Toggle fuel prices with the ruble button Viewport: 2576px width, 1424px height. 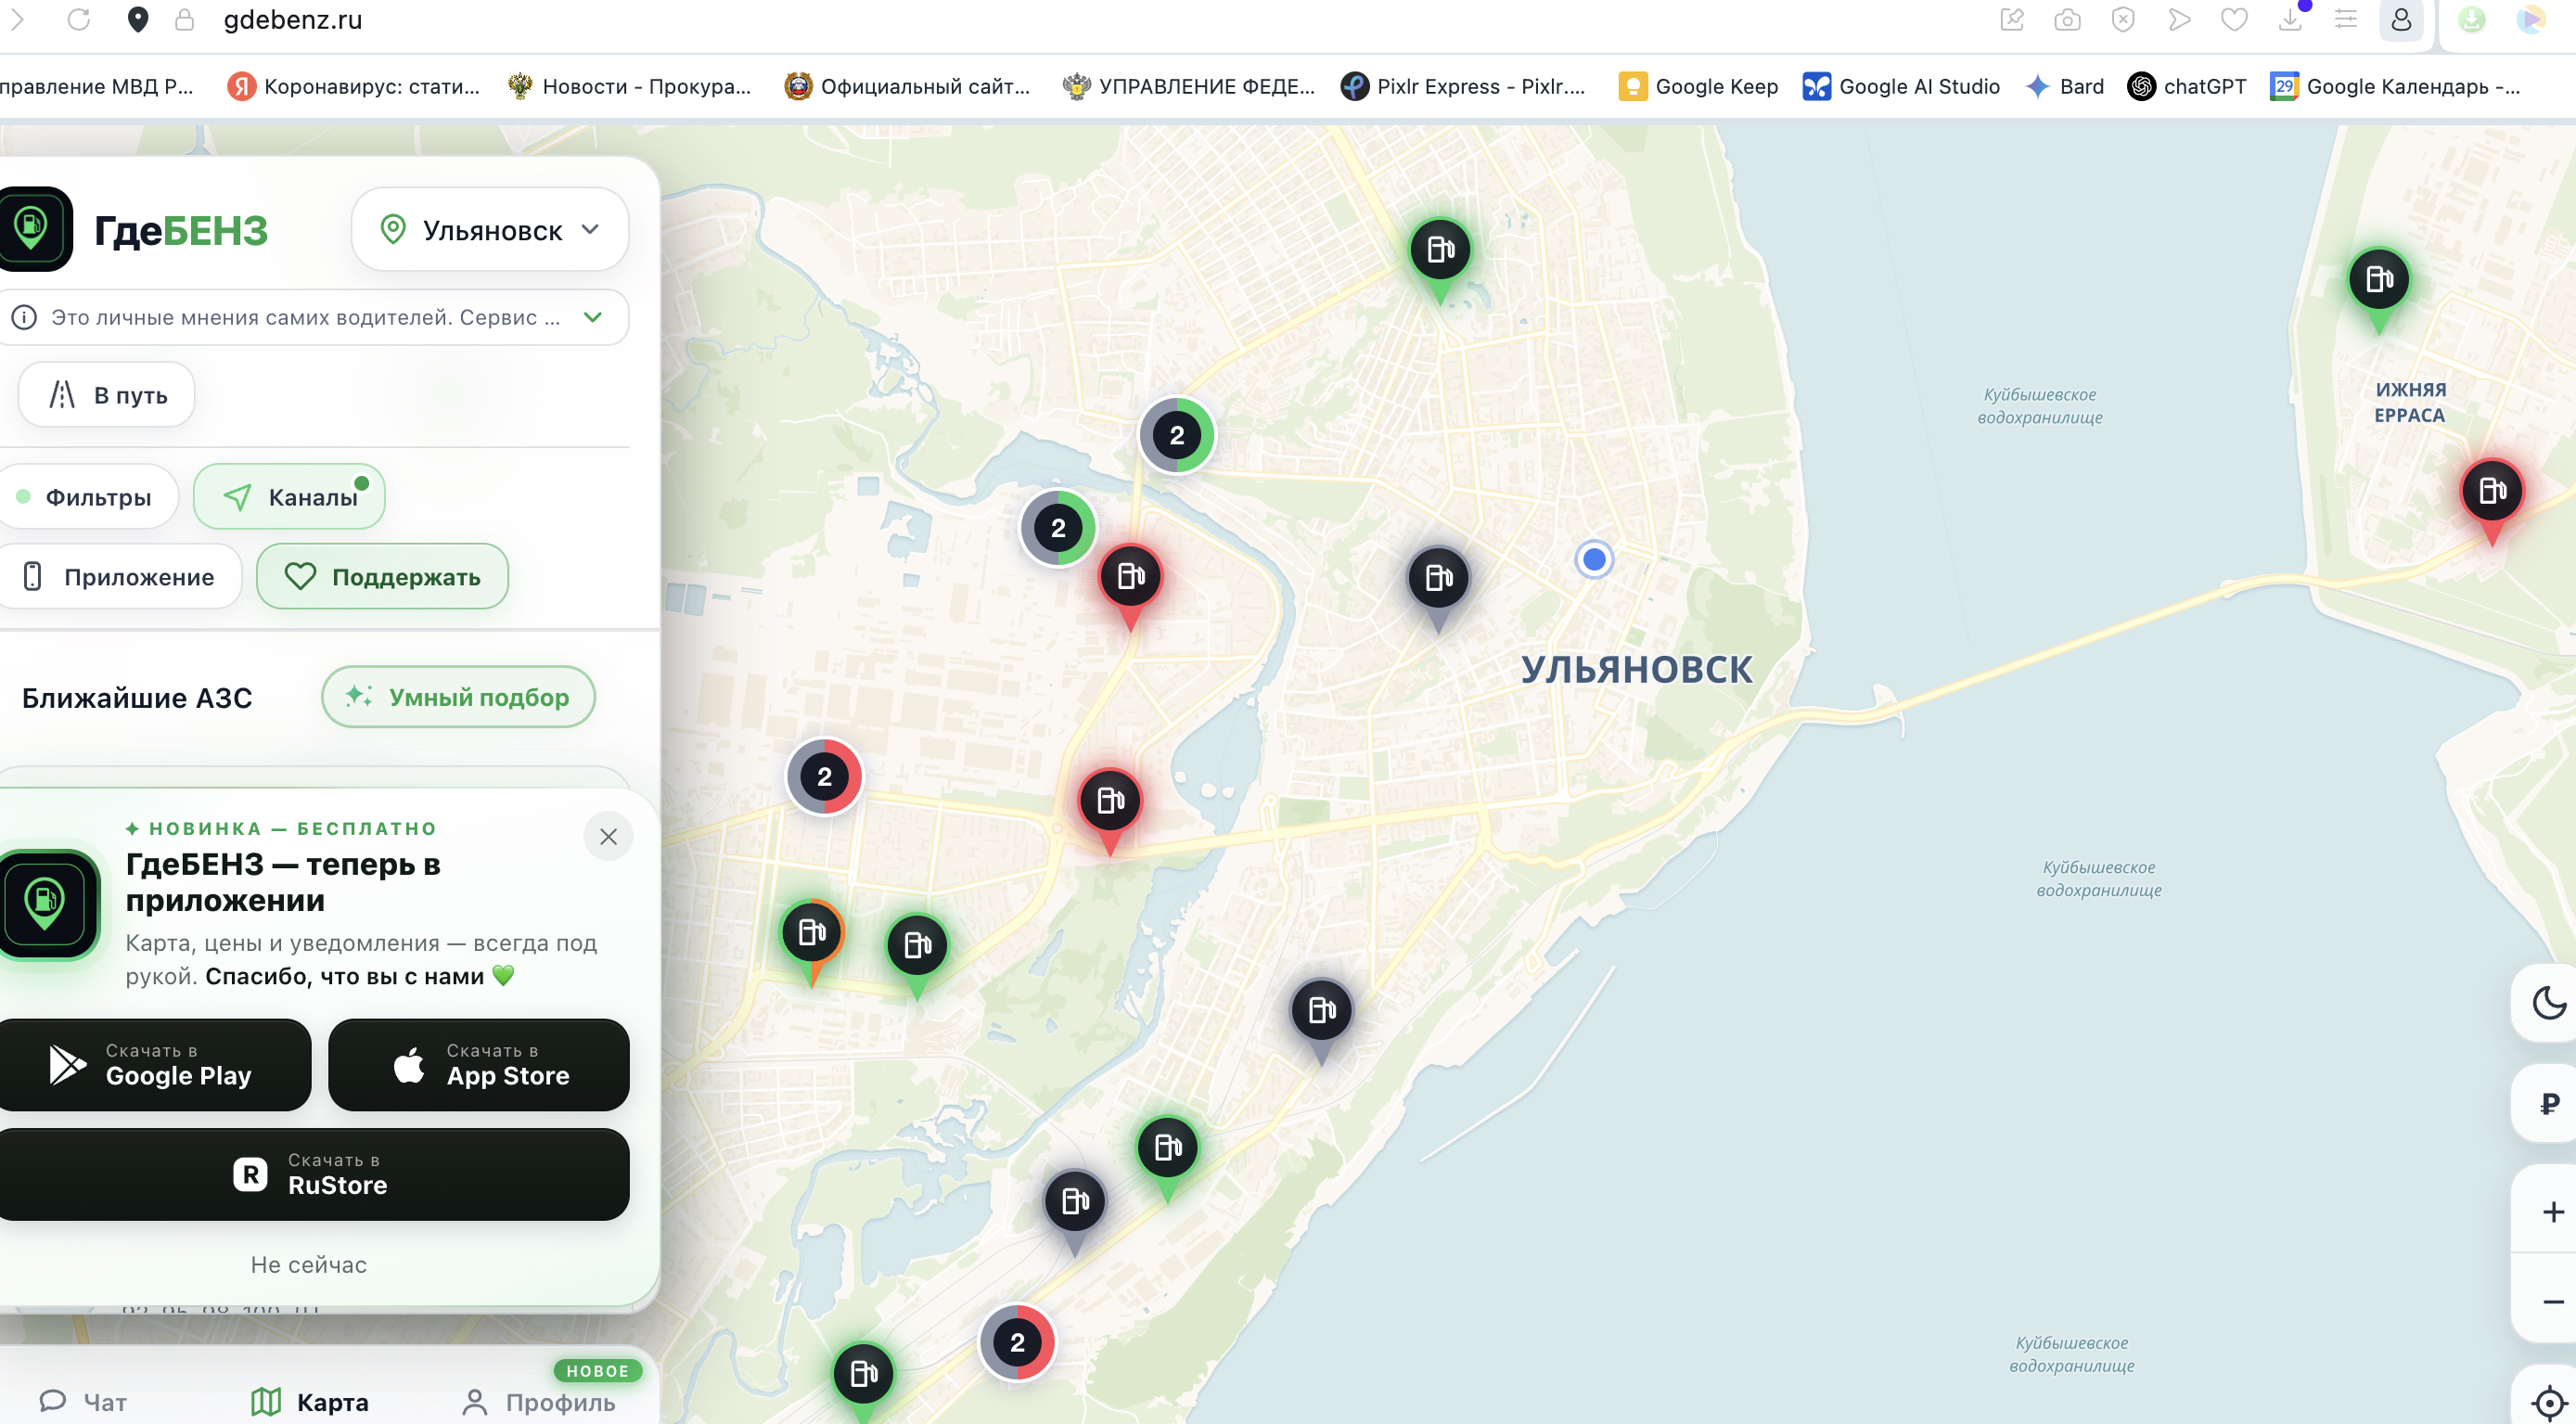[2548, 1103]
